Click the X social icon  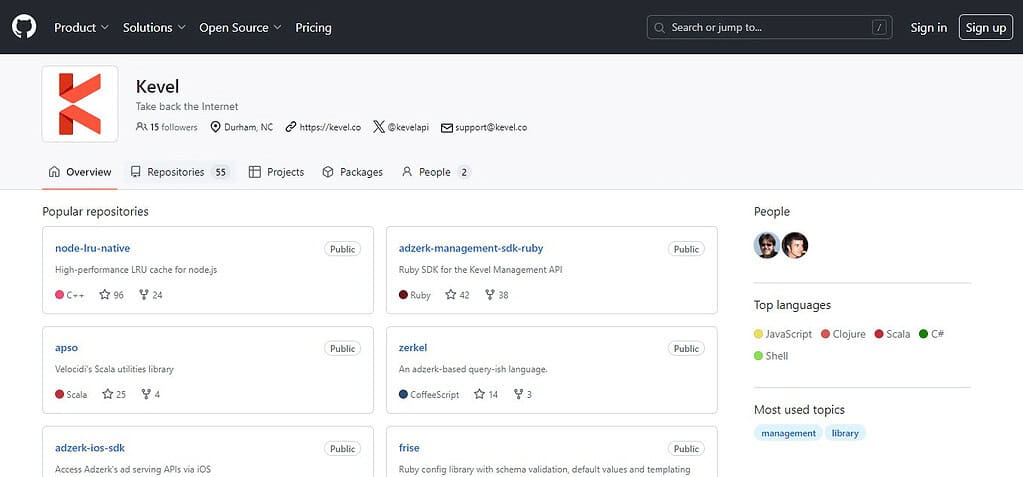coord(378,127)
